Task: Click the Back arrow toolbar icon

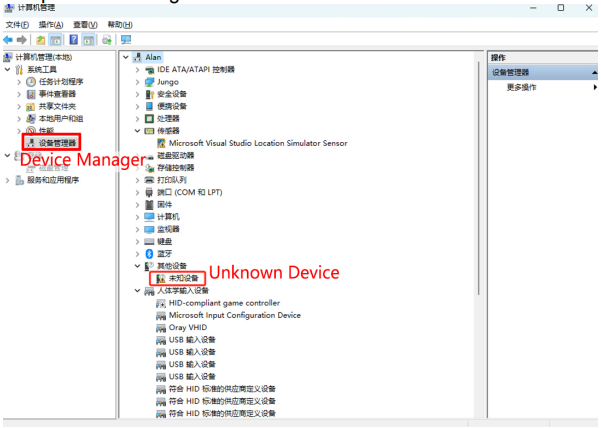Action: pyautogui.click(x=8, y=39)
